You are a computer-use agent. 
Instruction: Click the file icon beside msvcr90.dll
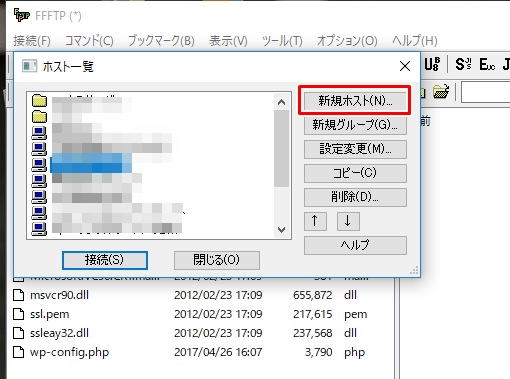click(18, 295)
